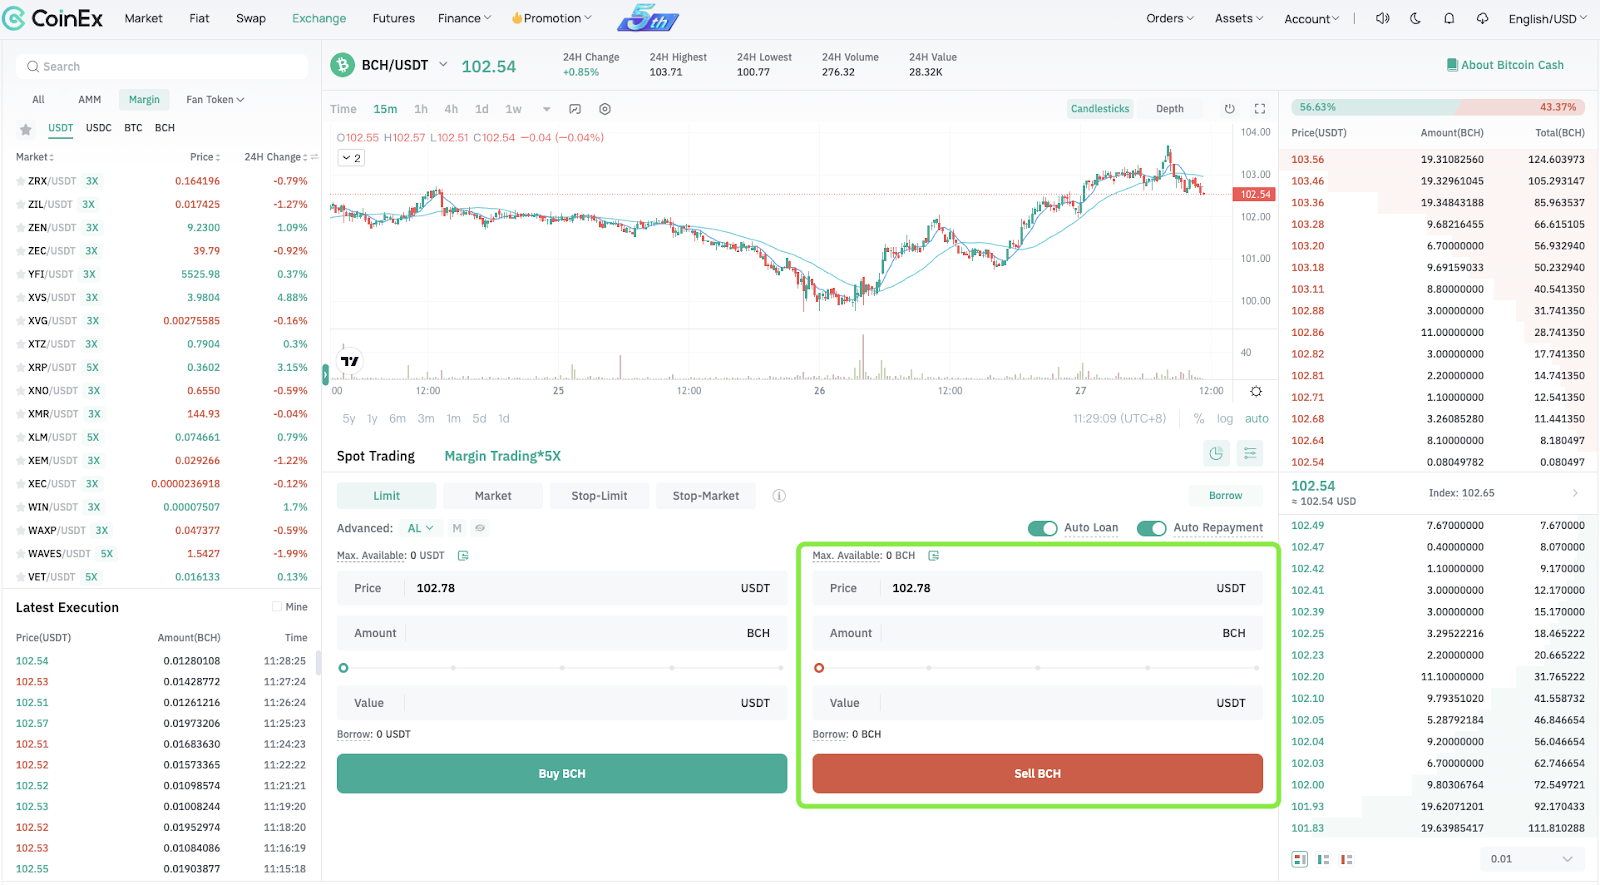Viewport: 1600px width, 885px height.
Task: Click the BCH coin icon in the header
Action: [343, 65]
